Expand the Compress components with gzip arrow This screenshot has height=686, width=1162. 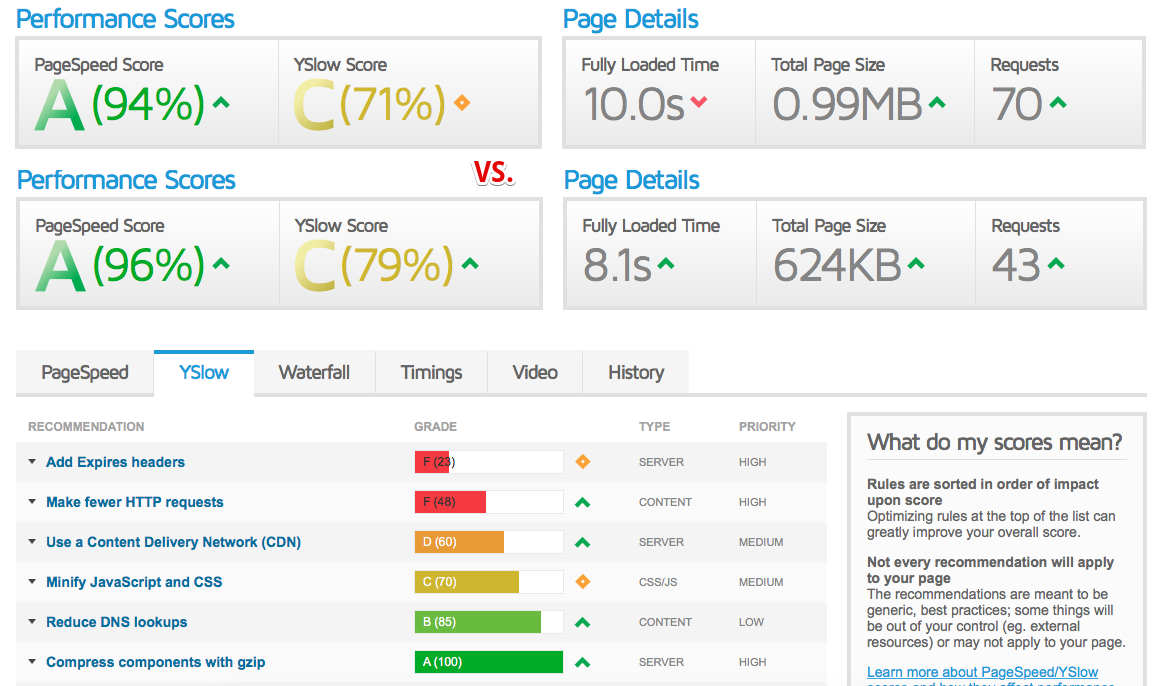tap(32, 662)
